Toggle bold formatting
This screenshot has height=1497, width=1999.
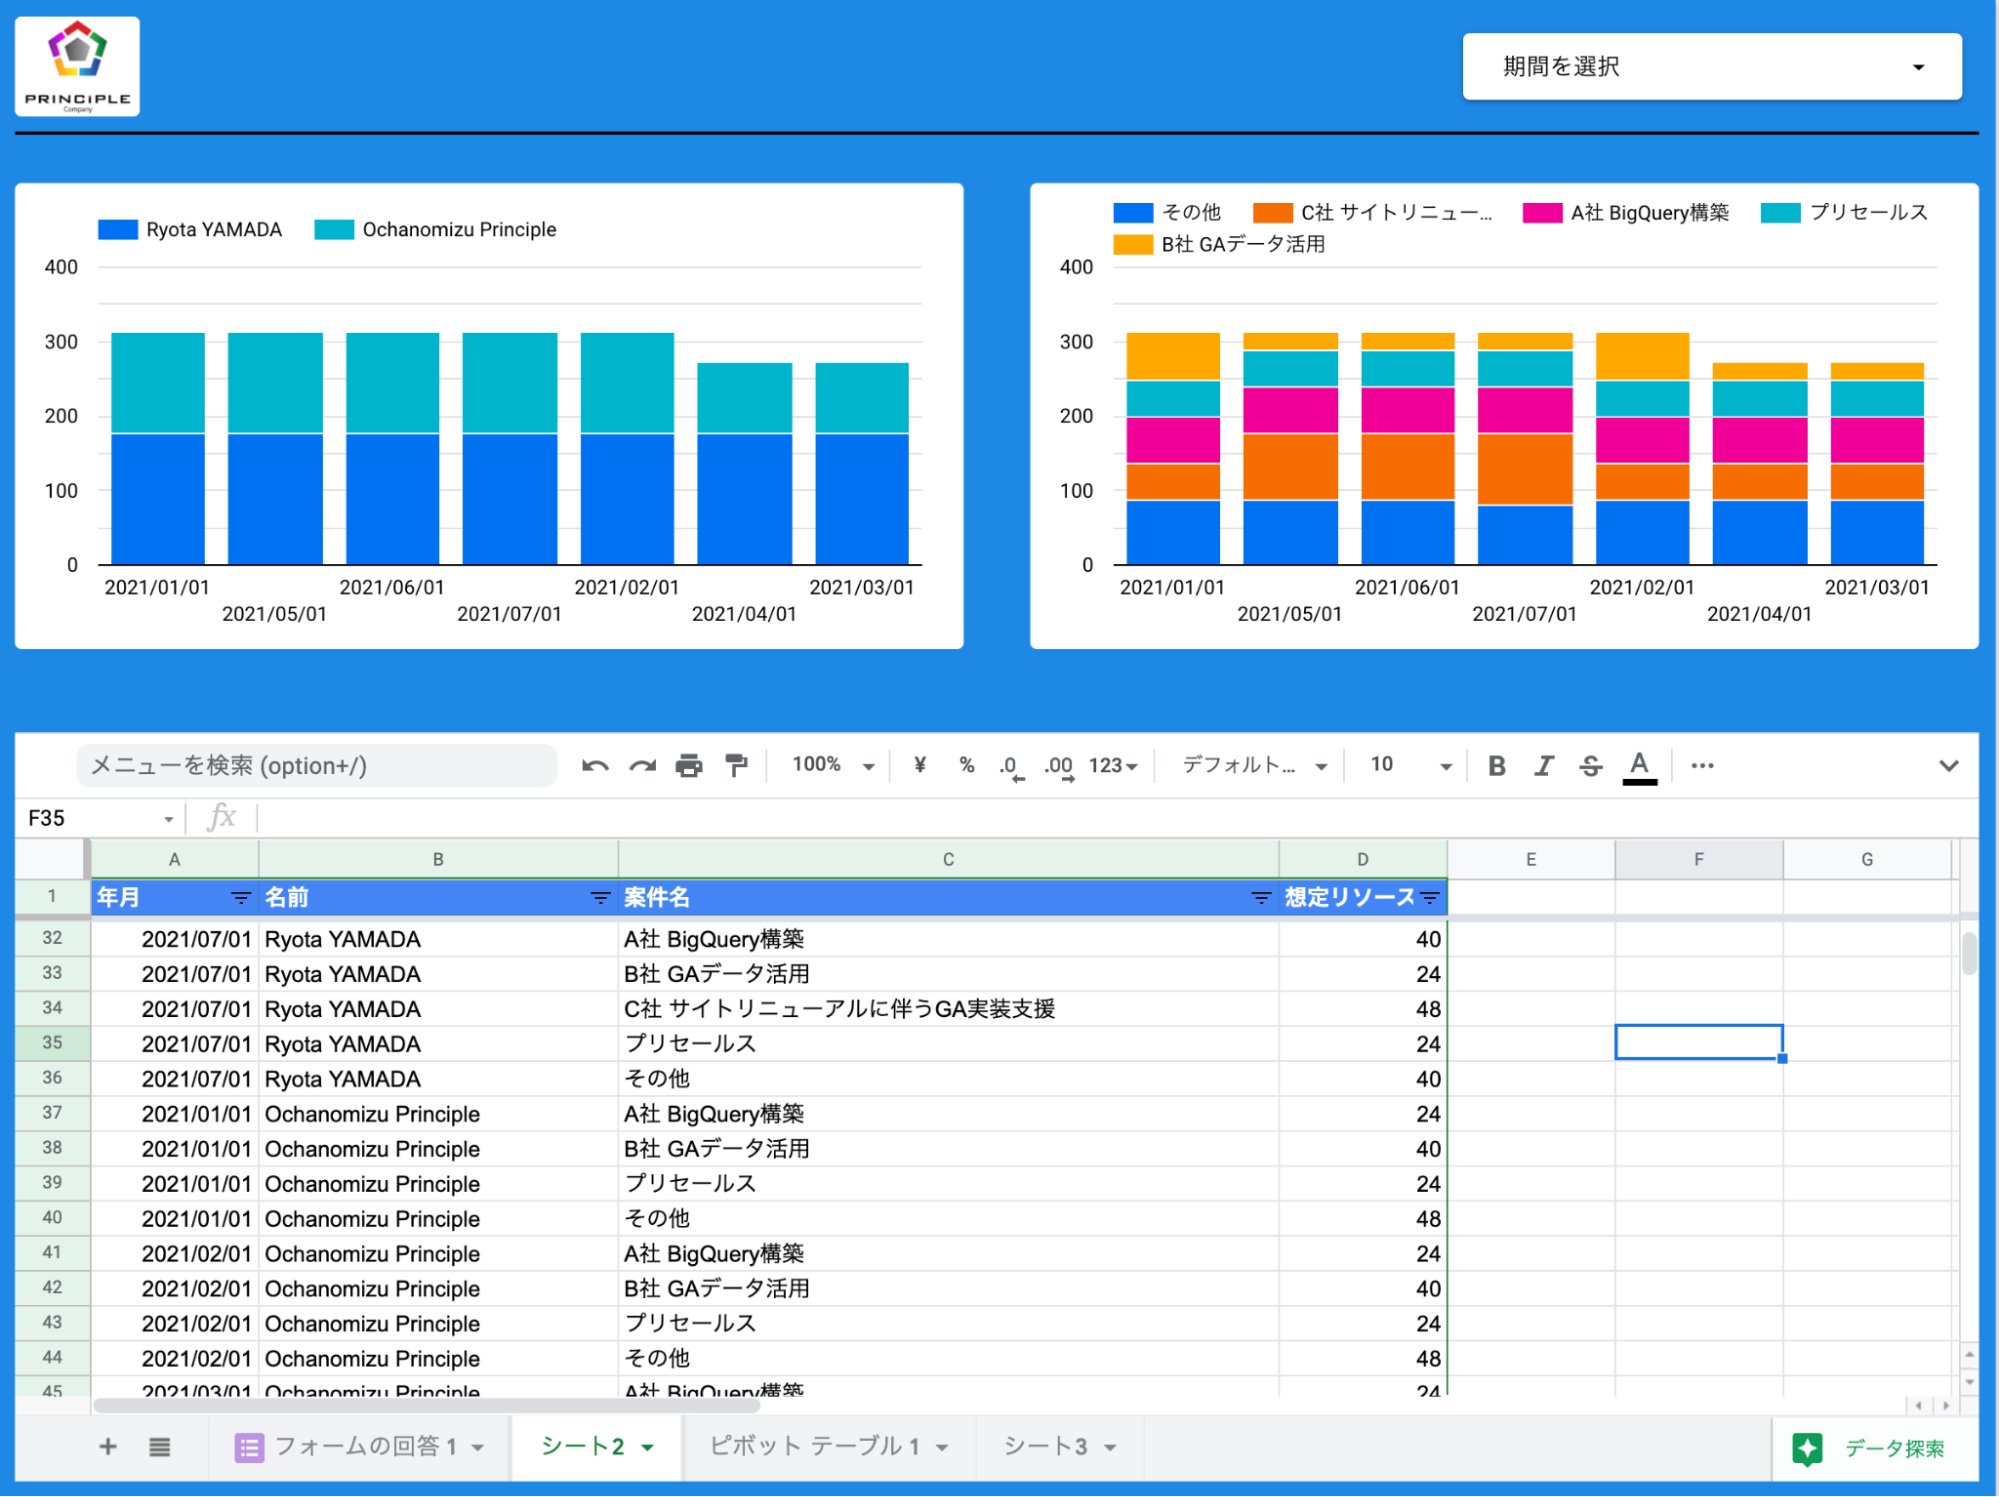(x=1496, y=766)
